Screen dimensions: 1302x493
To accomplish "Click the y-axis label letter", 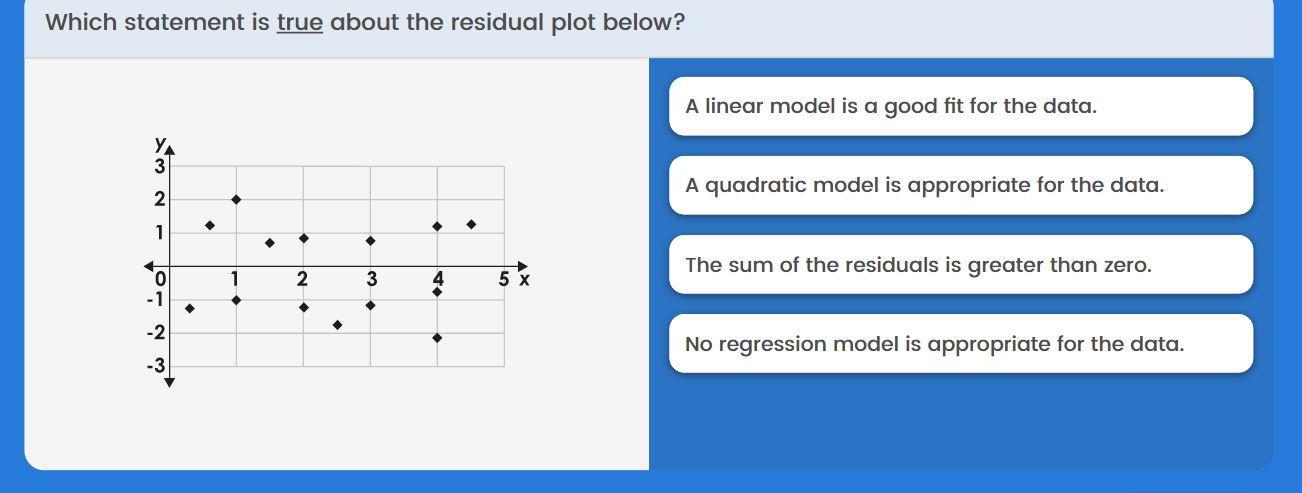I will (x=158, y=143).
